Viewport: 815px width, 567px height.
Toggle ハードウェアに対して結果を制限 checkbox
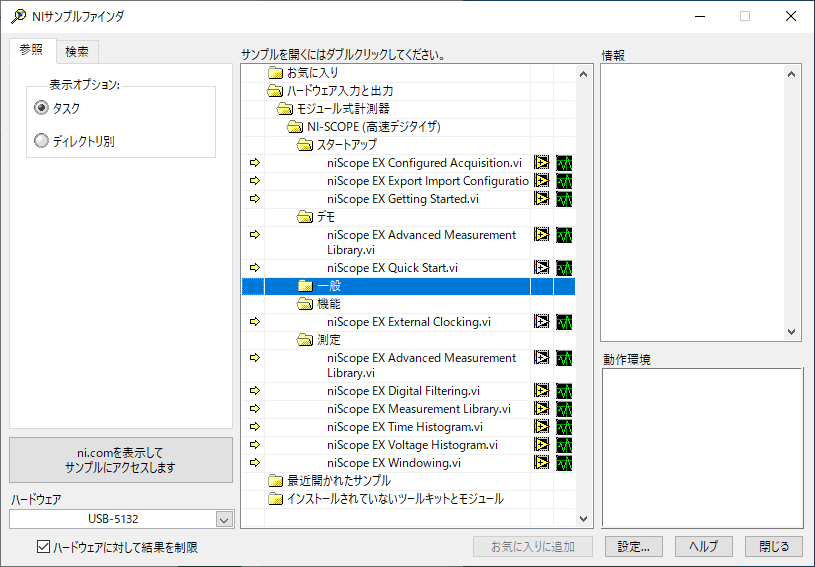pyautogui.click(x=44, y=547)
